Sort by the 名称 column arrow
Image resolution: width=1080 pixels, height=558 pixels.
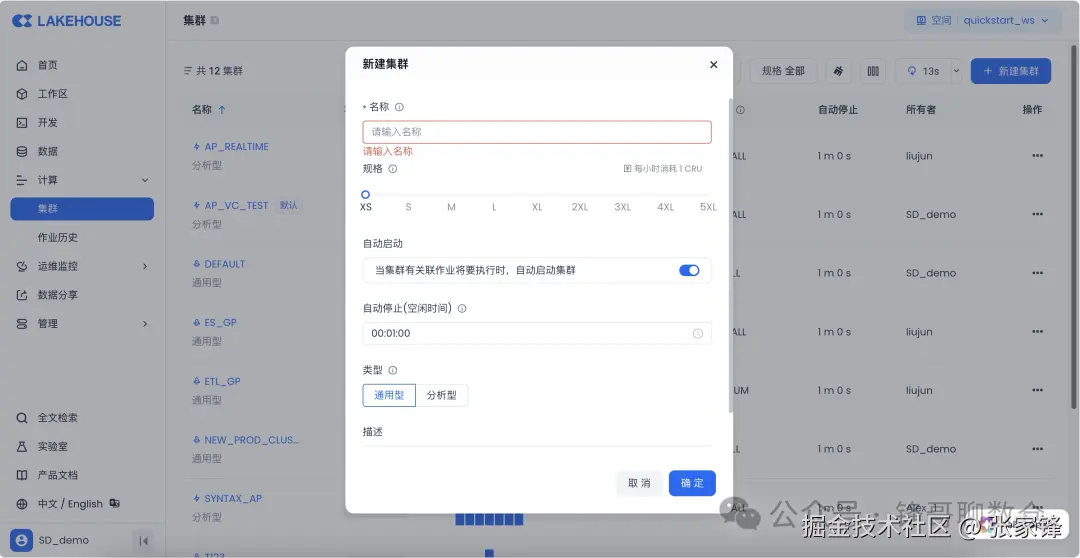[x=222, y=110]
